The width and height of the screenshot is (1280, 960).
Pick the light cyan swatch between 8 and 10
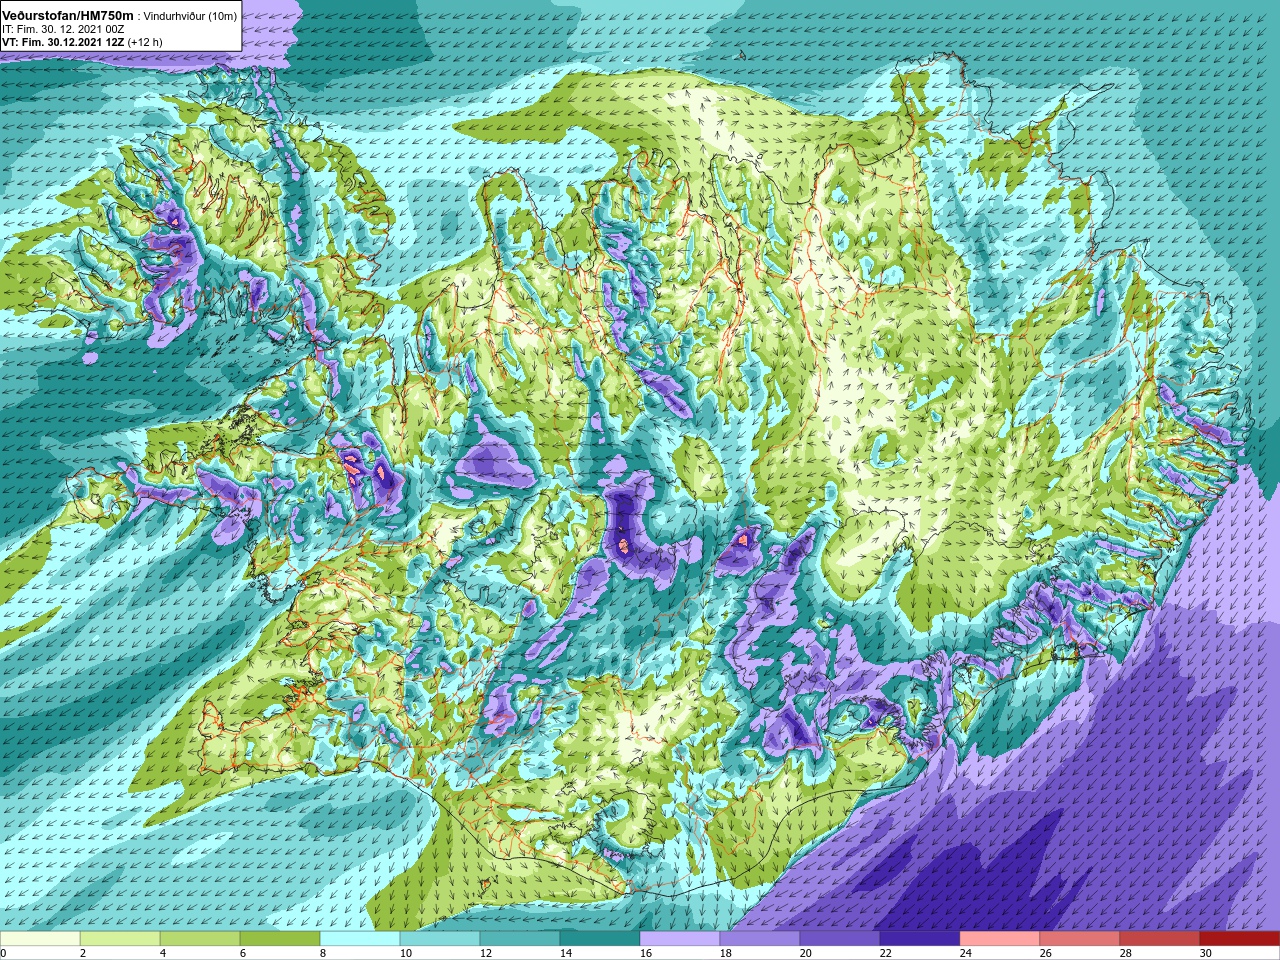click(x=360, y=939)
